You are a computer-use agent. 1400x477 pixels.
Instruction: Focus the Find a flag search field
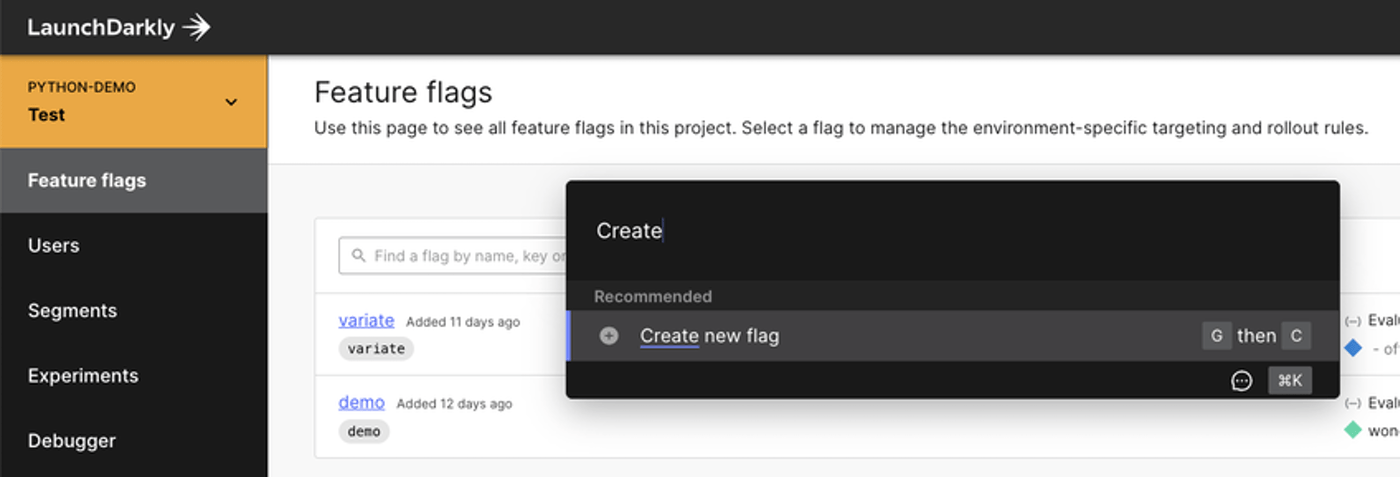[x=455, y=256]
